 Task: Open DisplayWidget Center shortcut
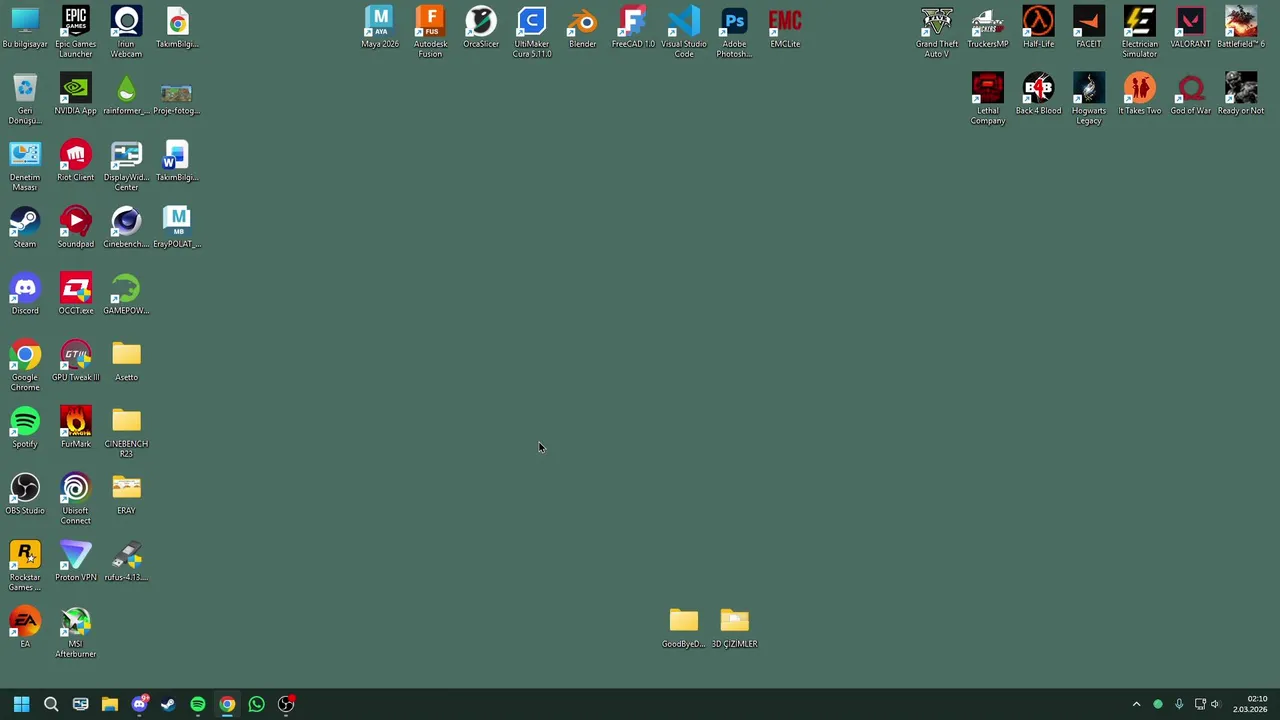(x=126, y=165)
